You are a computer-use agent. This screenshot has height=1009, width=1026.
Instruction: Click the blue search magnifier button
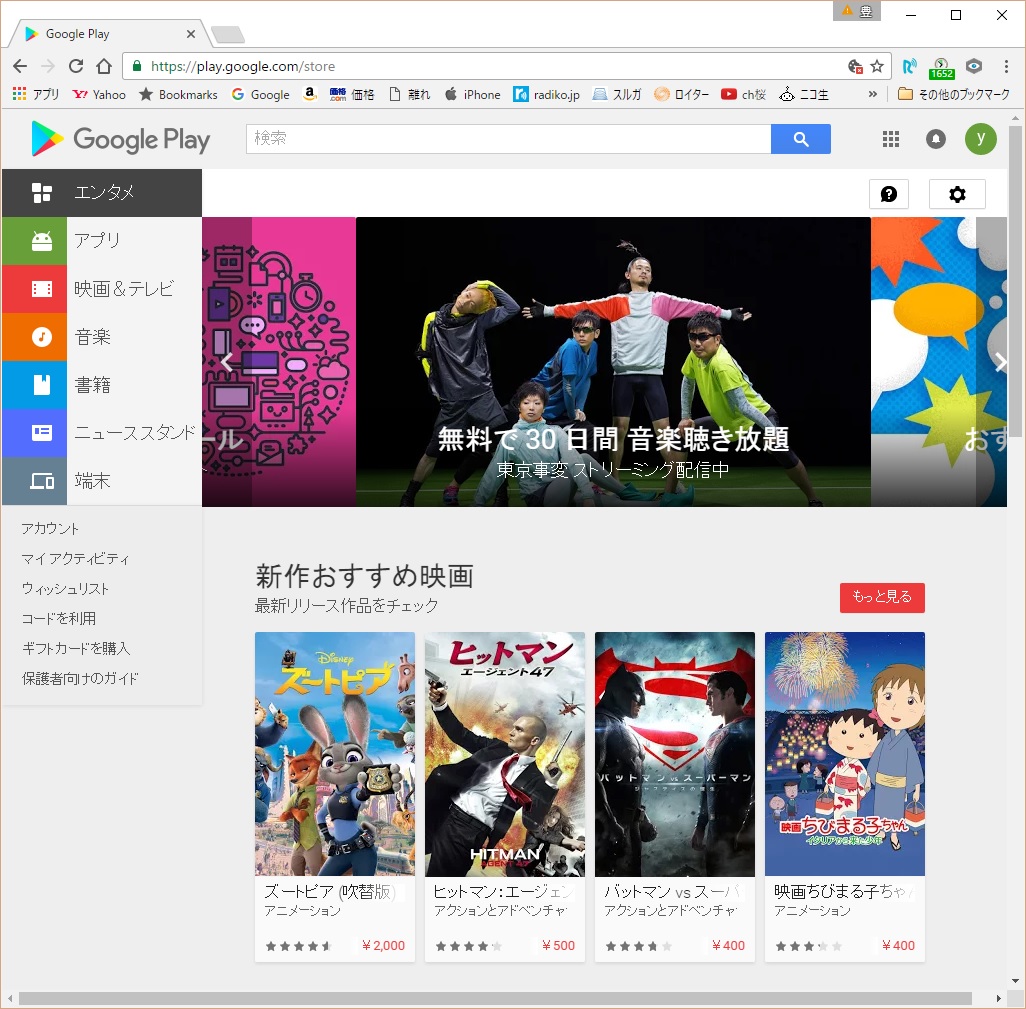pos(801,139)
